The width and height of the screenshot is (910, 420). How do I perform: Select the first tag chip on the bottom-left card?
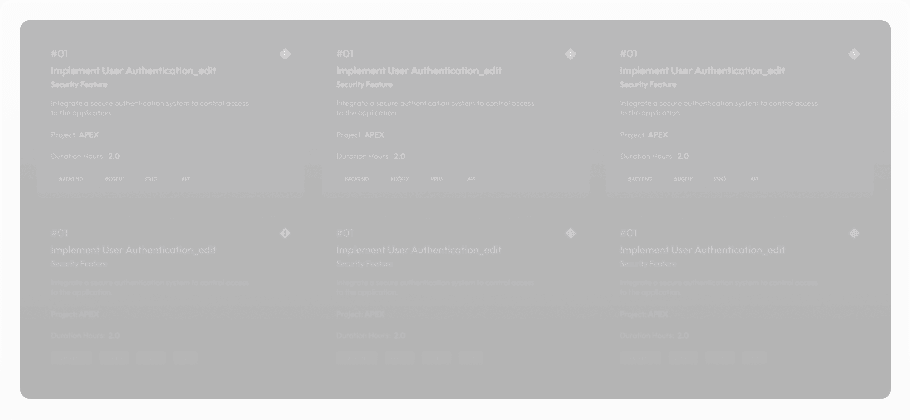71,357
